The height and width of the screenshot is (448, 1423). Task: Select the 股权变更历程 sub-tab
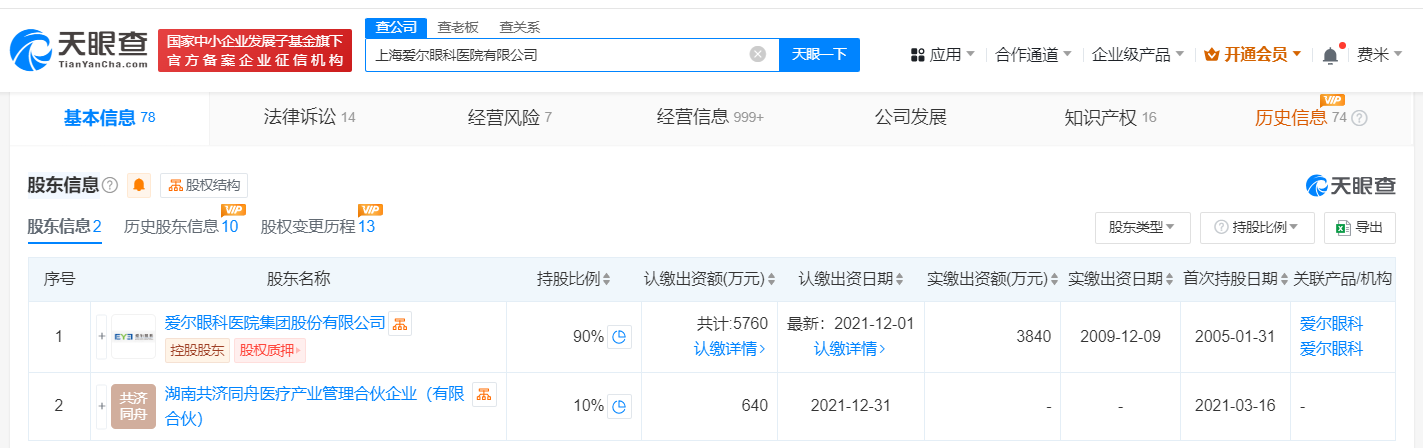click(317, 226)
